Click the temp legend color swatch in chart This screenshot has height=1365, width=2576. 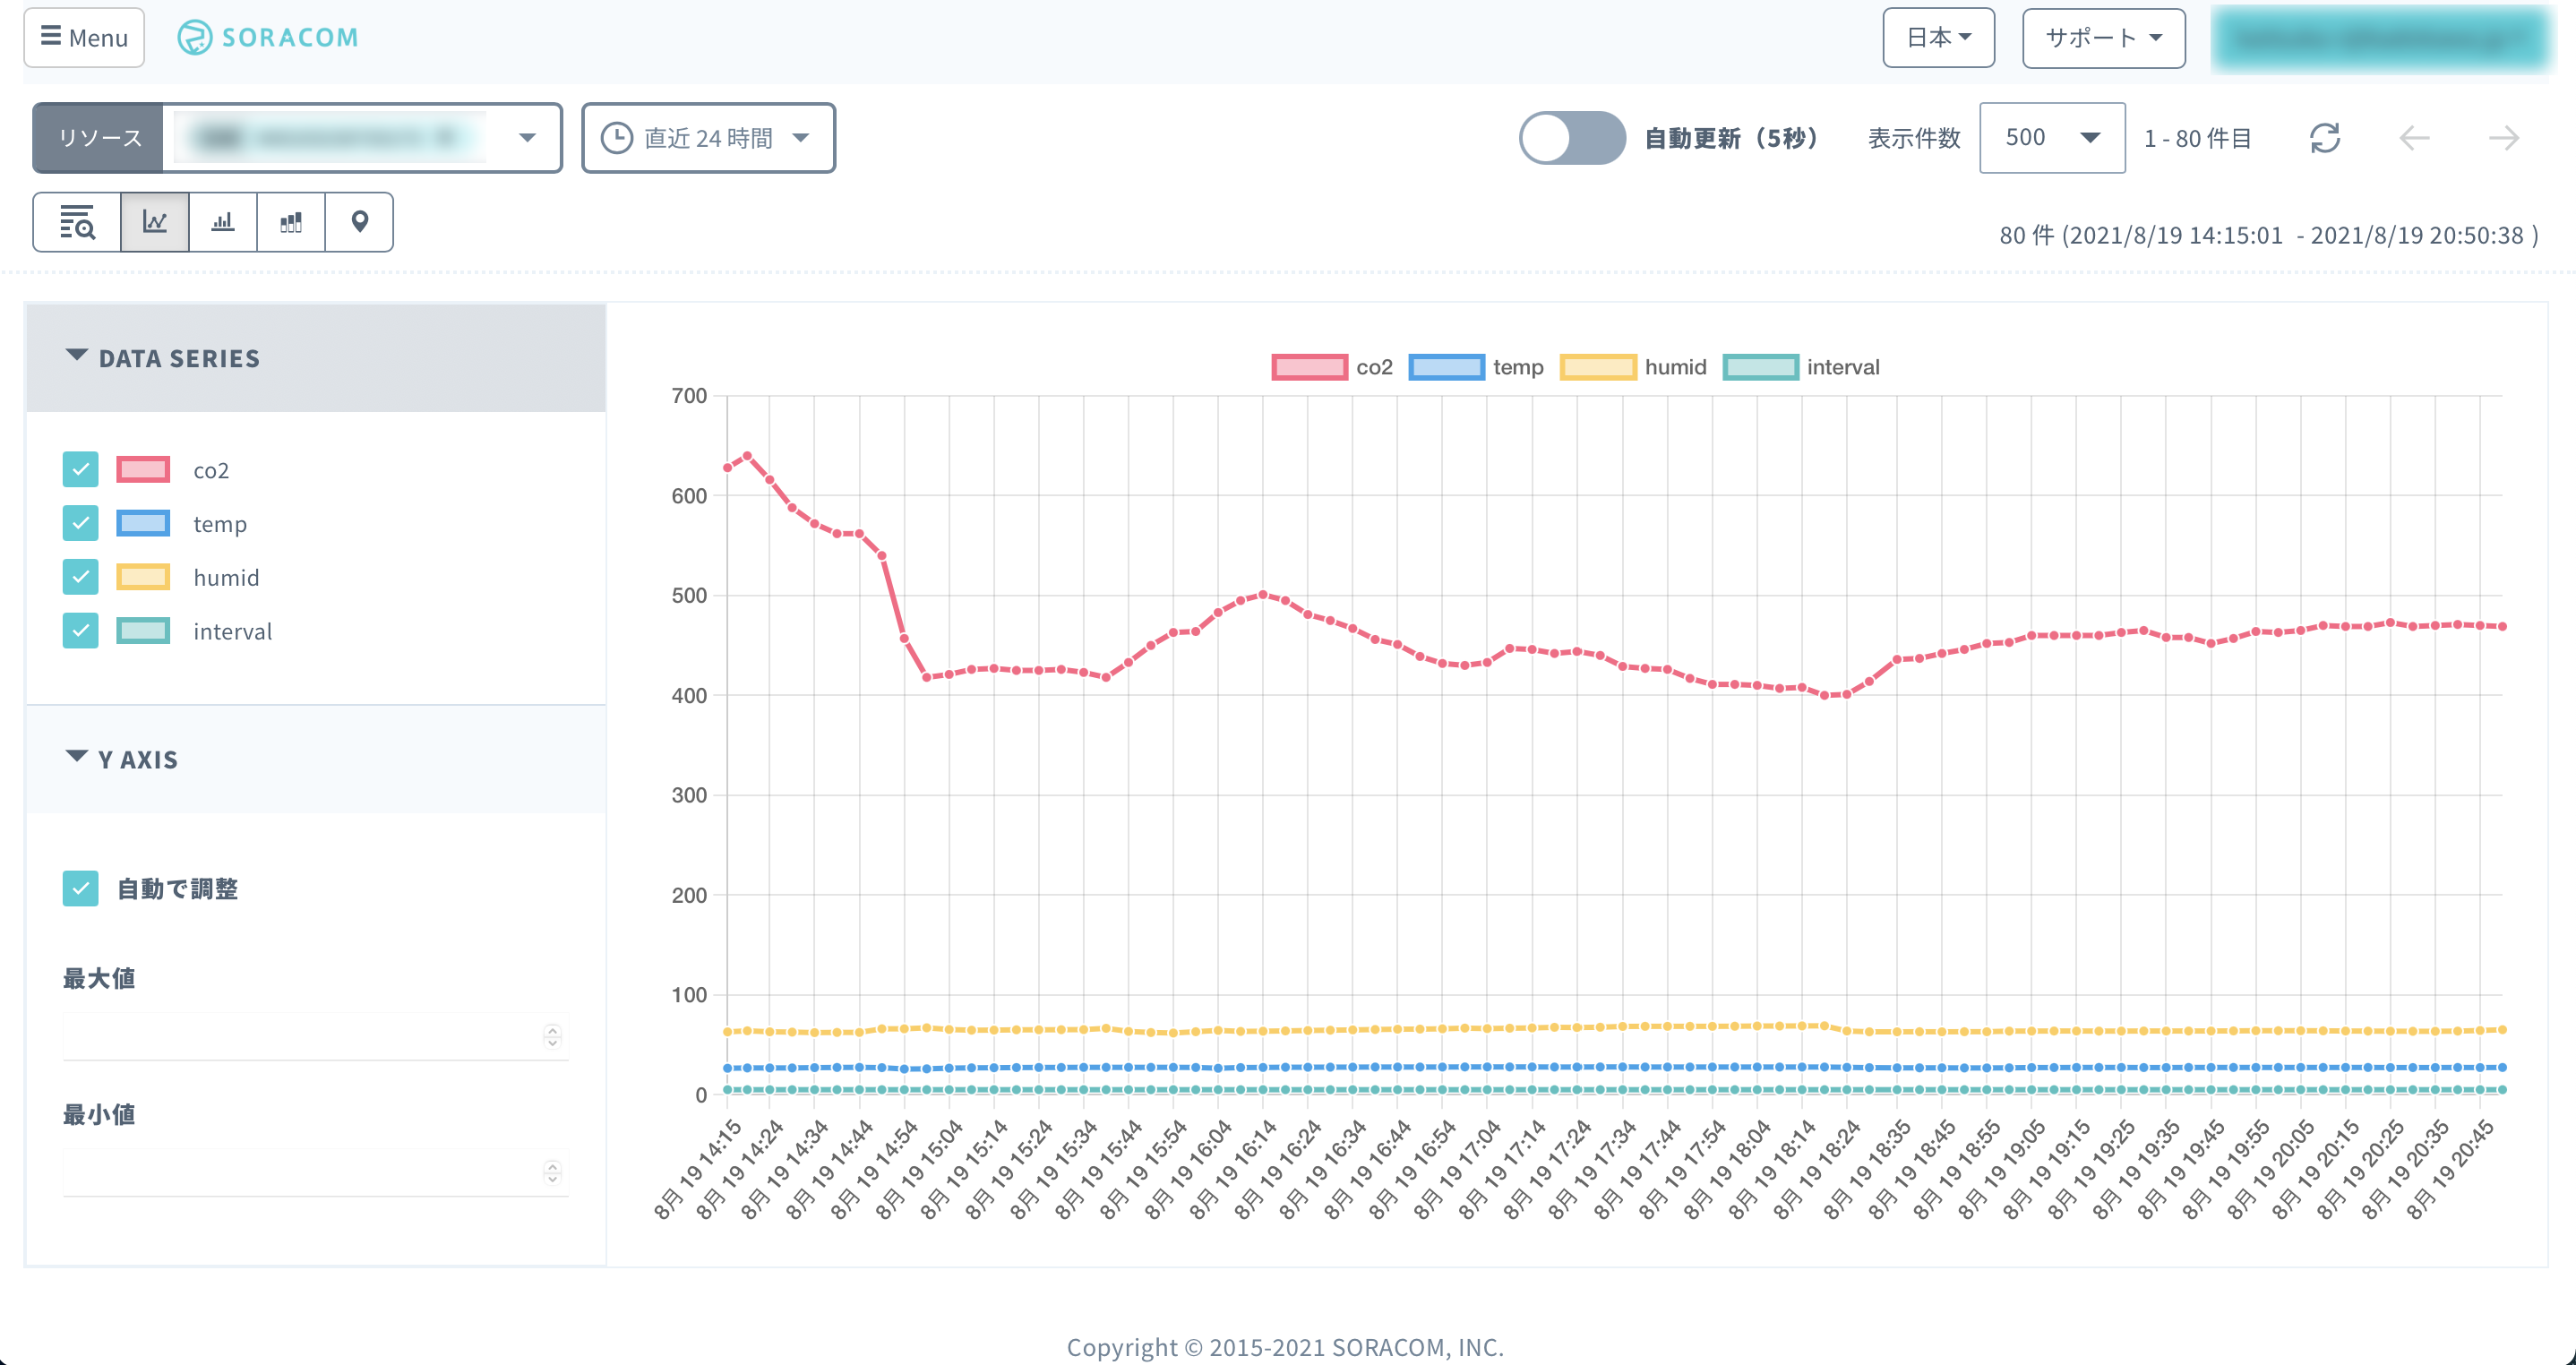coord(1446,367)
